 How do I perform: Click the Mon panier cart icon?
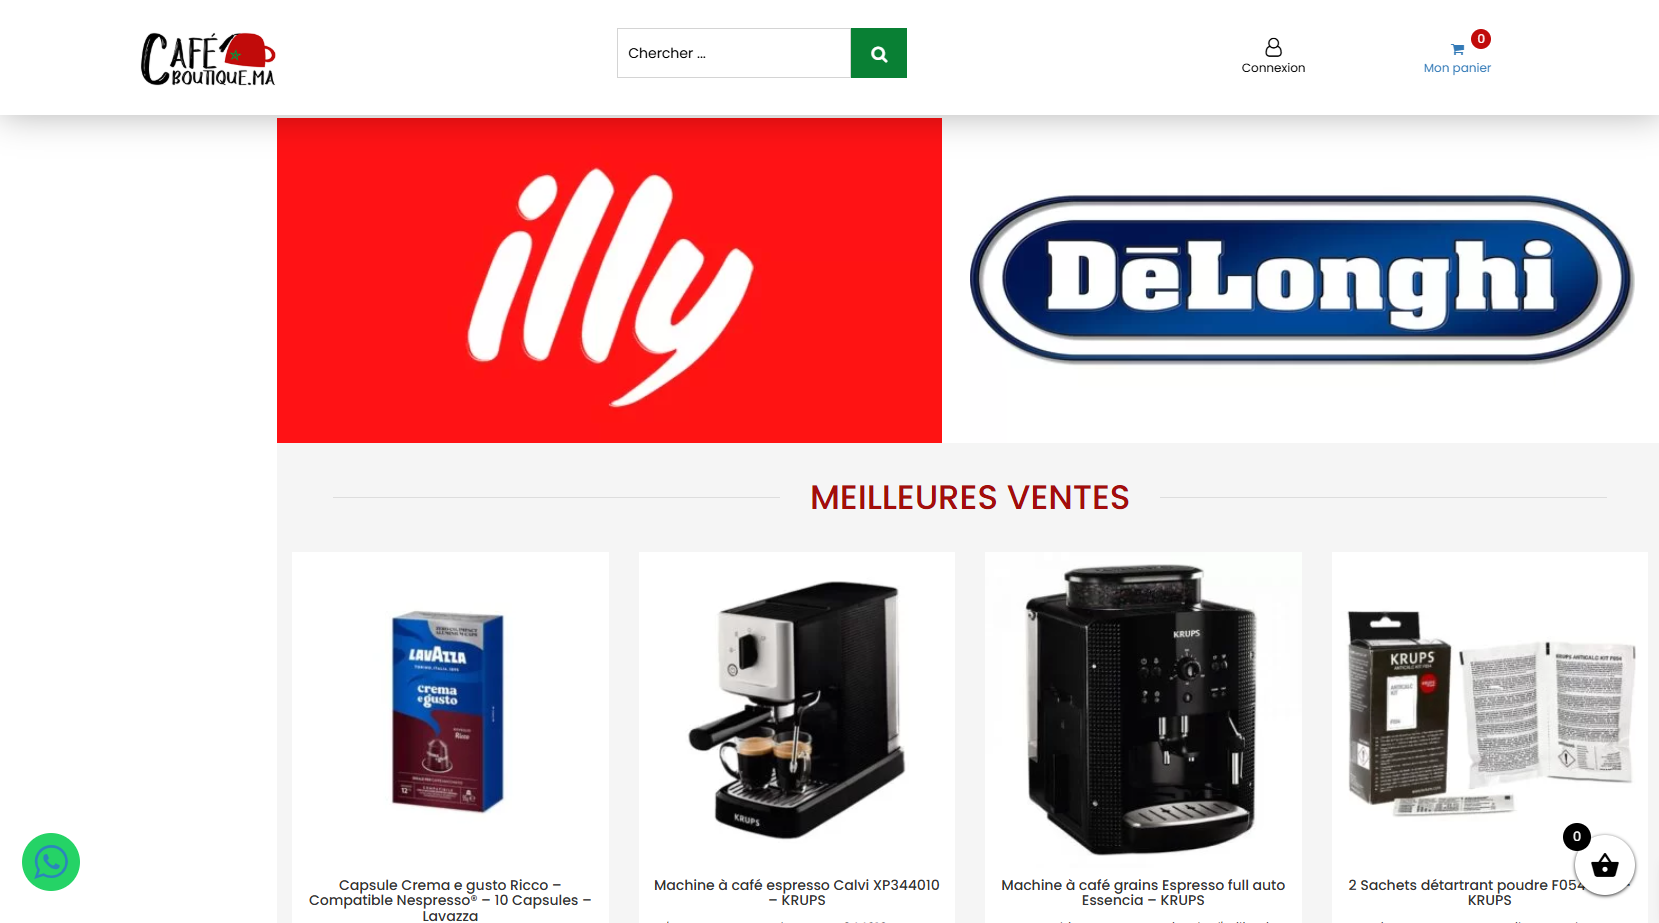[1457, 49]
